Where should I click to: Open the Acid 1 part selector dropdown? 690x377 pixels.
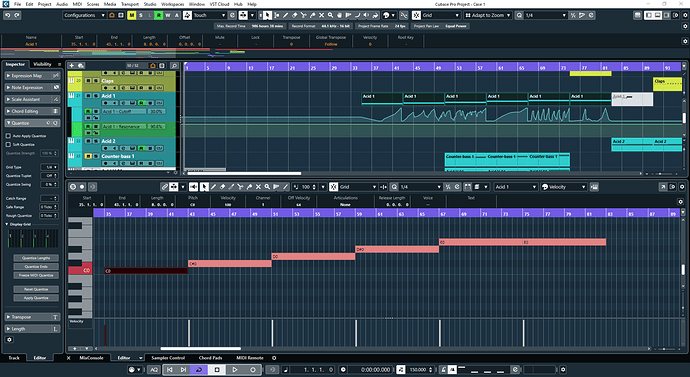(515, 187)
